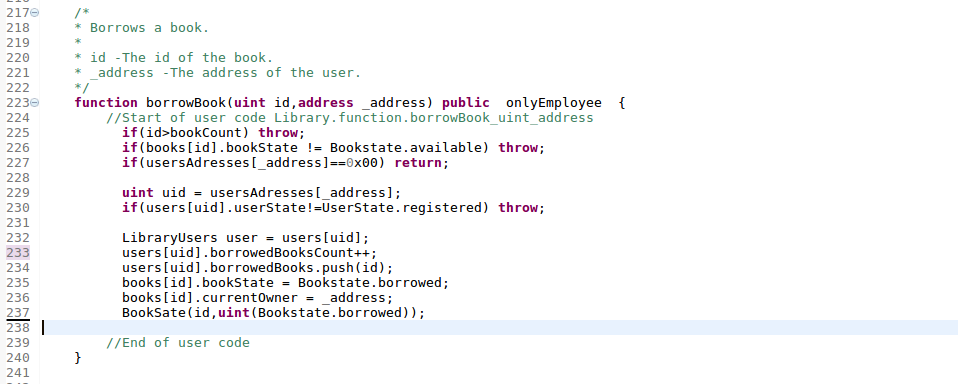This screenshot has width=958, height=384.
Task: Click the '//End of user code' comment
Action: 178,342
